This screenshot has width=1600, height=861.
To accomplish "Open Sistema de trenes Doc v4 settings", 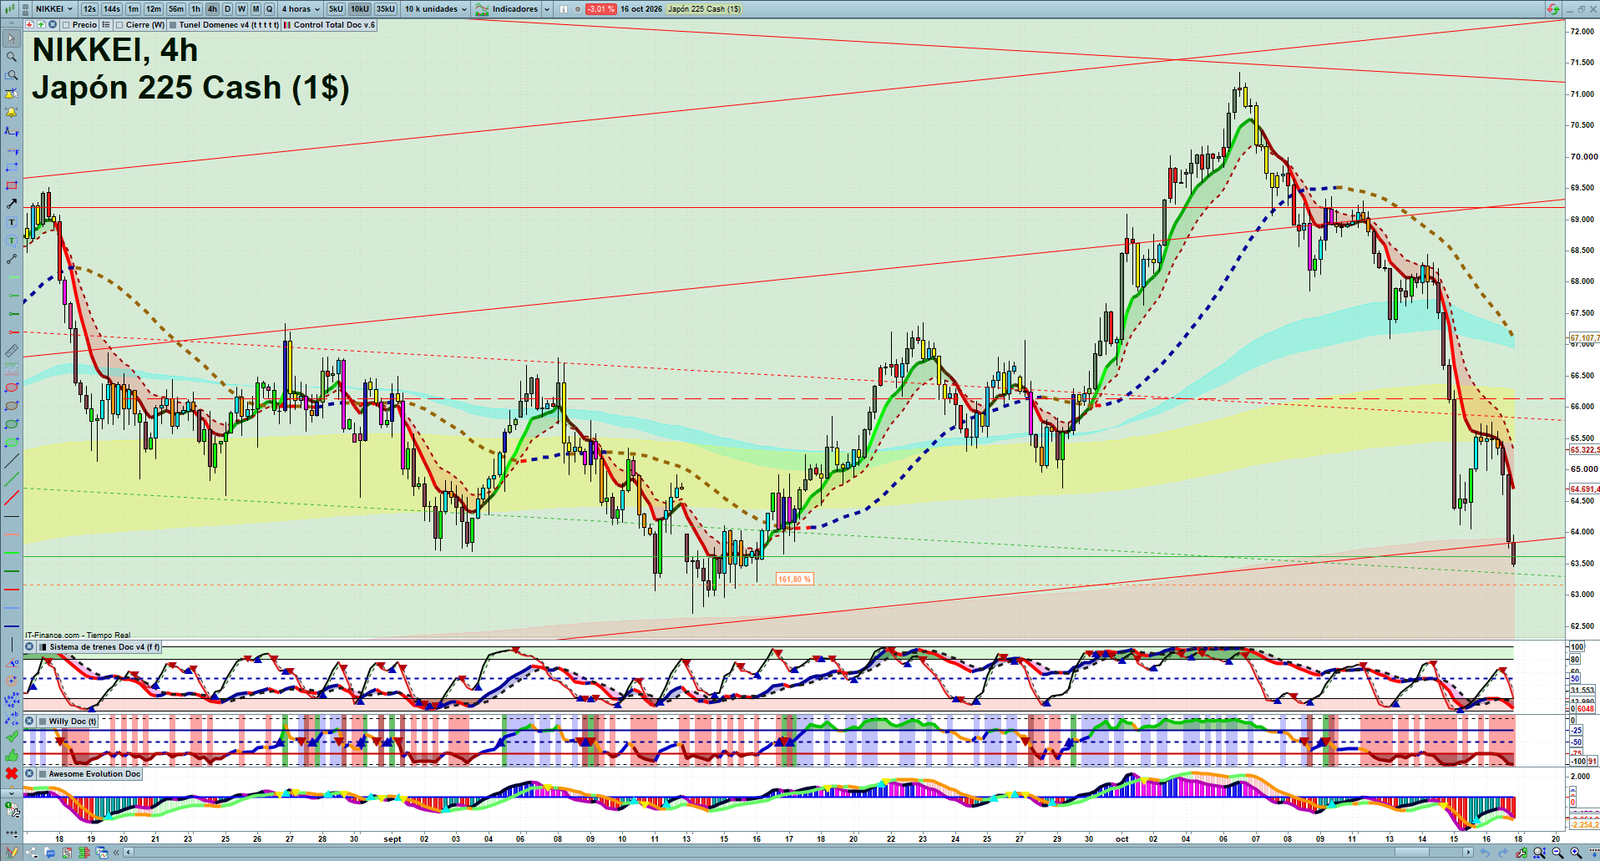I will 105,647.
